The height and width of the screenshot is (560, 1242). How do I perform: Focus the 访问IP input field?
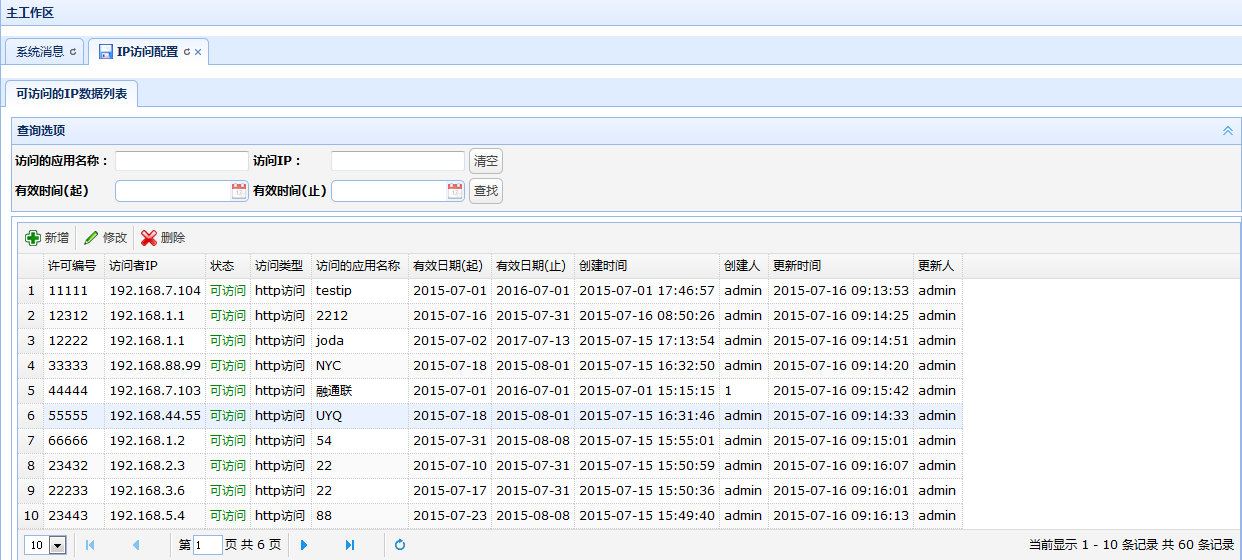pos(398,161)
